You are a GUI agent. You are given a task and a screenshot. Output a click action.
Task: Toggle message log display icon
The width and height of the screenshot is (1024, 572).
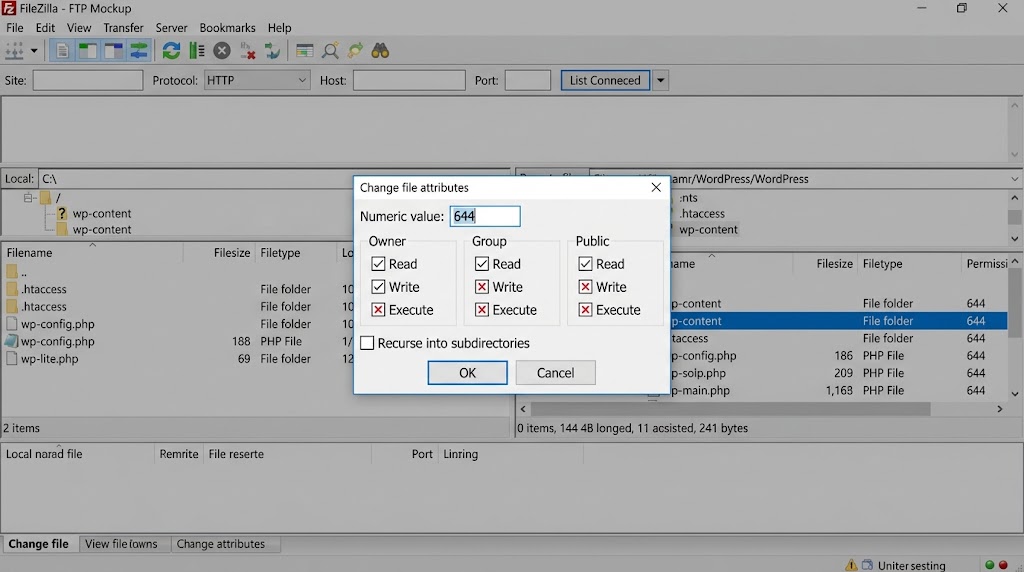tap(62, 50)
